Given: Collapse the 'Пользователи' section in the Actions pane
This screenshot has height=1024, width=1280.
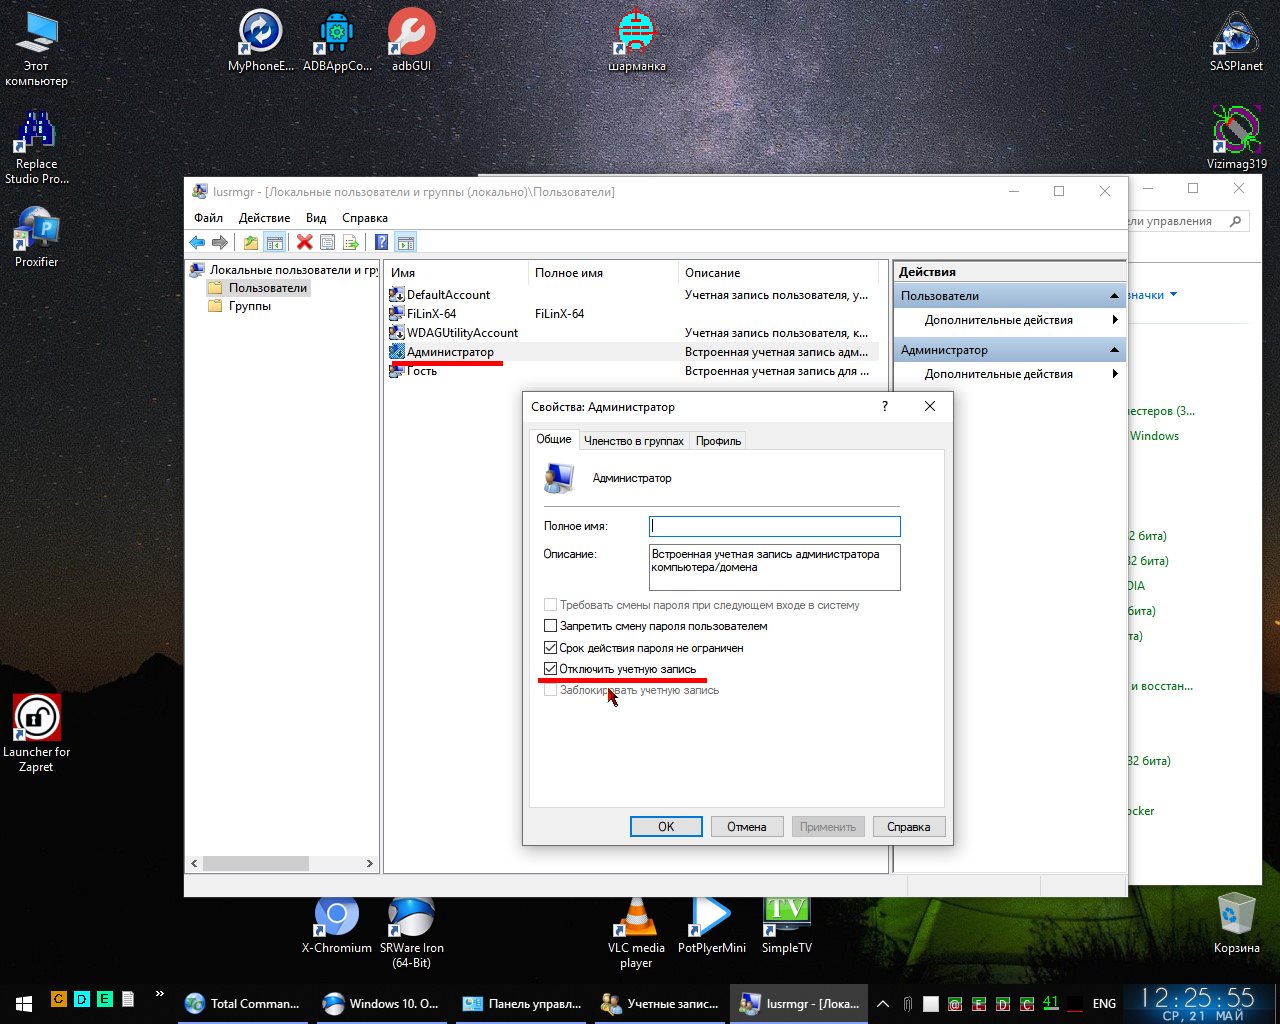Looking at the screenshot, I should point(1114,296).
